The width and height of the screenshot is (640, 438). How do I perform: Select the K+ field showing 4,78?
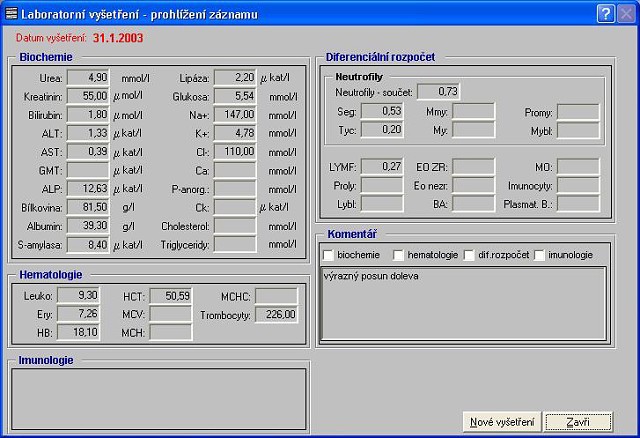coord(235,133)
